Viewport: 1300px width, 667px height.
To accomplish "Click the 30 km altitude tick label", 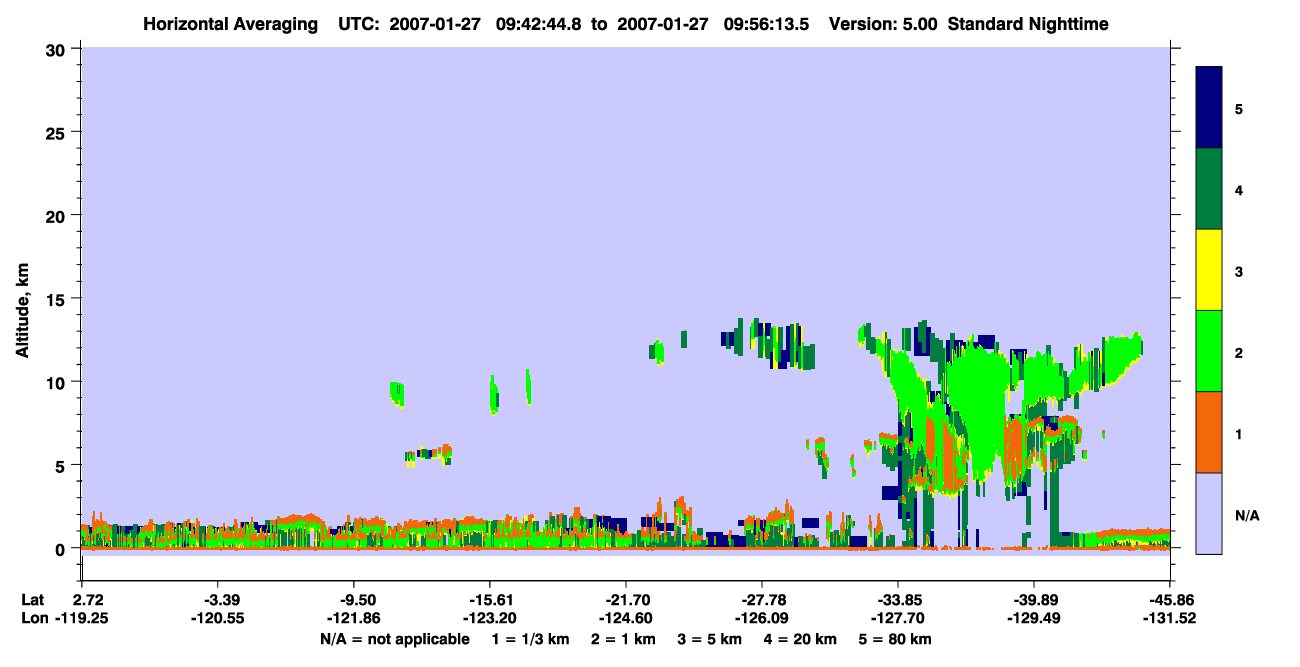I will click(58, 49).
